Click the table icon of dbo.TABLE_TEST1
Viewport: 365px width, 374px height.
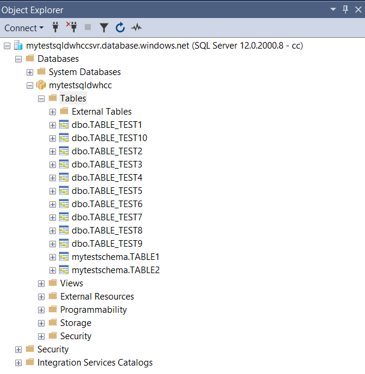[64, 125]
